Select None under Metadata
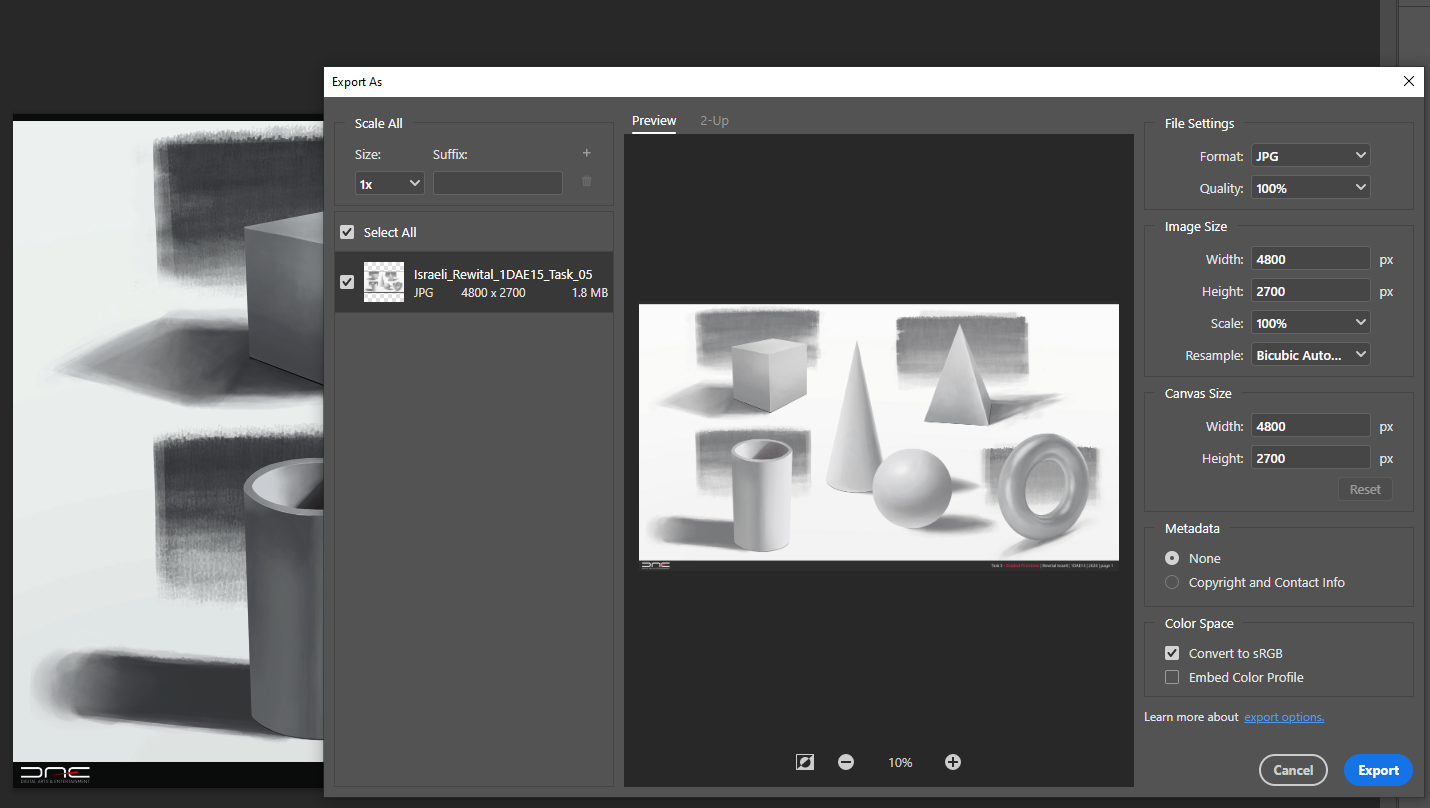 pos(1171,558)
